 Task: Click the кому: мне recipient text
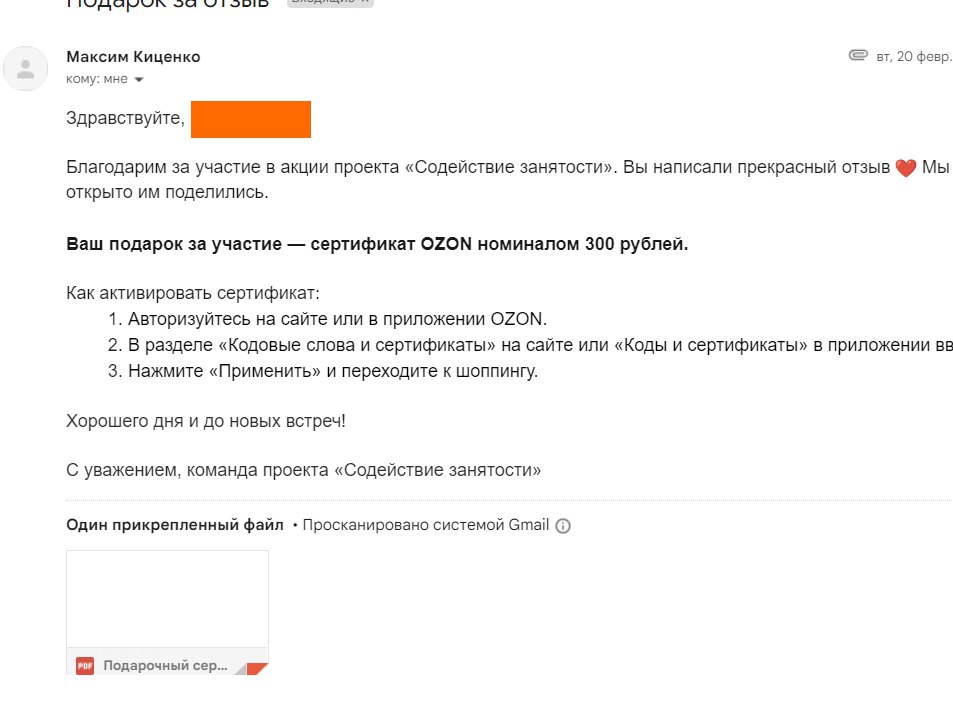(x=97, y=79)
